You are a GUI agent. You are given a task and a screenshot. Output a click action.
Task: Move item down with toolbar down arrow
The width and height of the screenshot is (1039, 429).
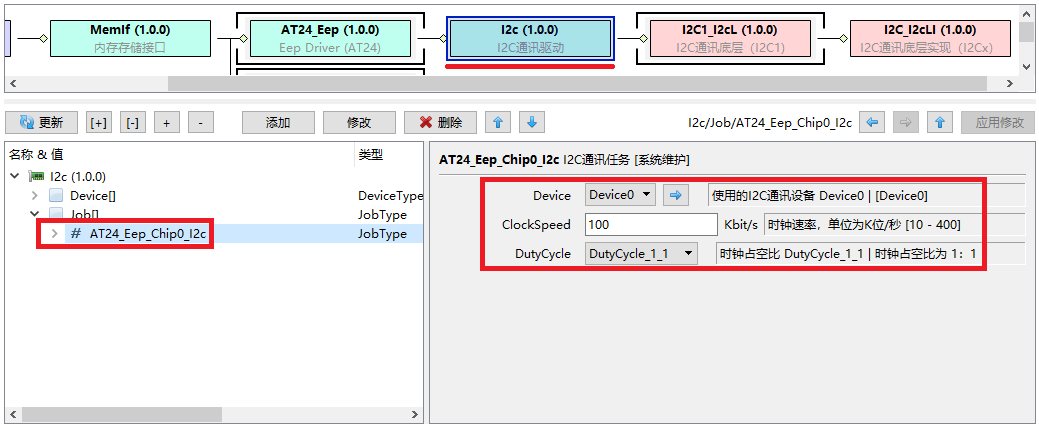pyautogui.click(x=532, y=123)
